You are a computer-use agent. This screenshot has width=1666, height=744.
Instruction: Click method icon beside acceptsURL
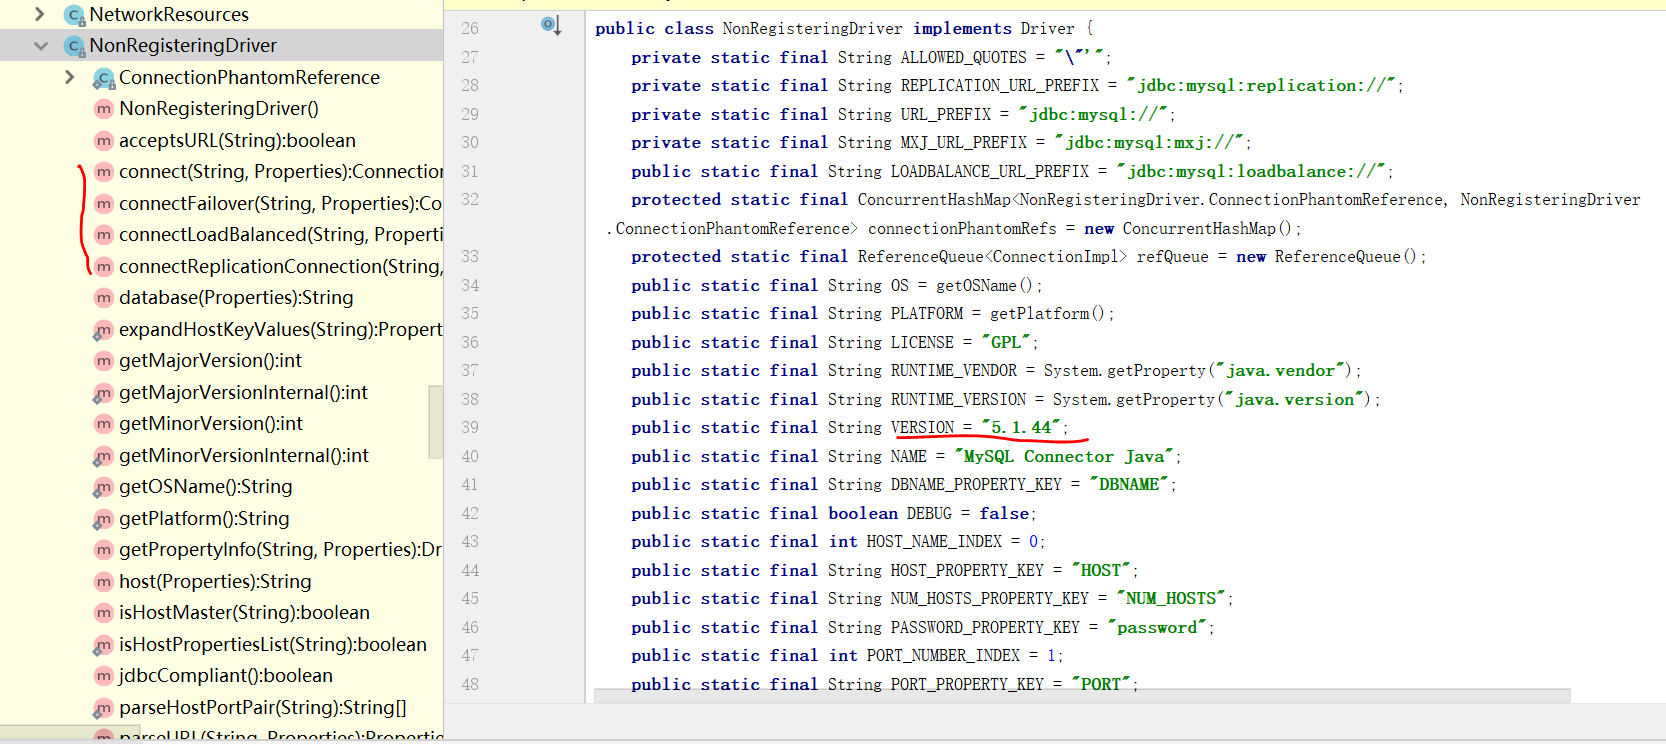[x=103, y=141]
